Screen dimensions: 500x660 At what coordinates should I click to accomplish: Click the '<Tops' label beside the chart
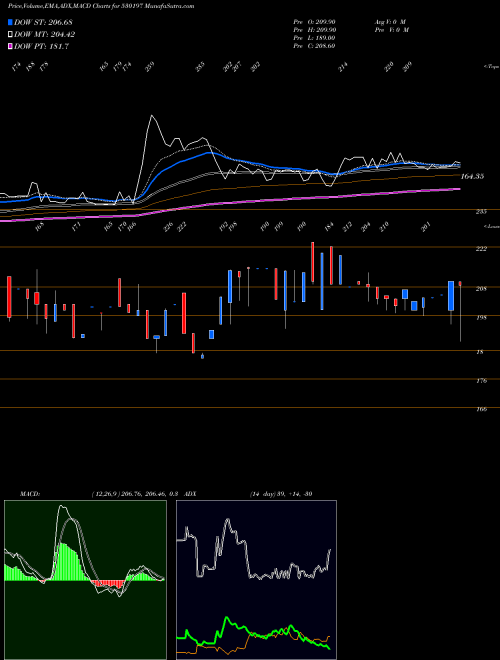click(x=491, y=67)
